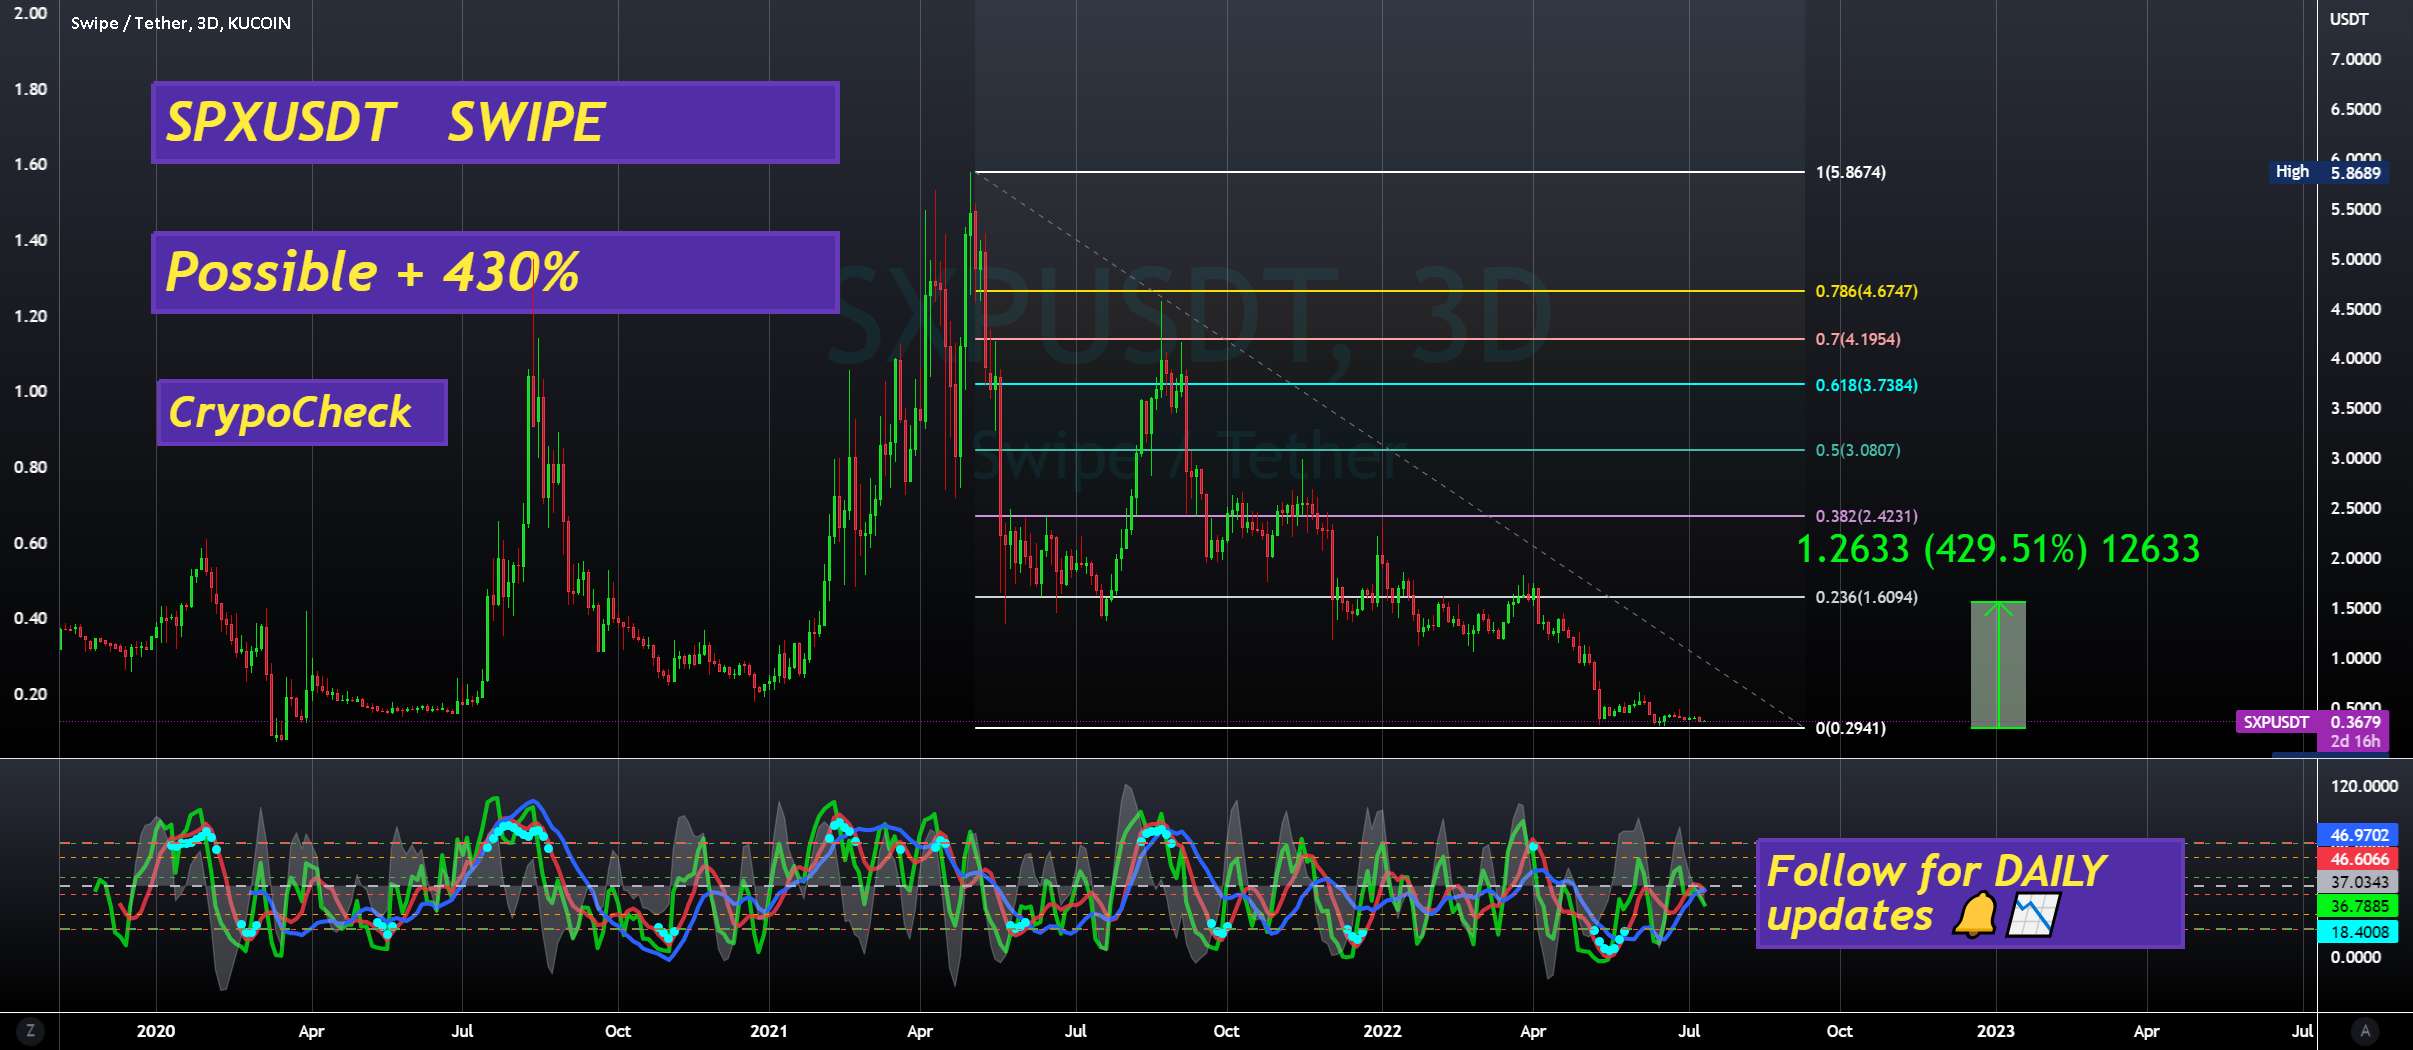Toggle the auto-scale A button
The width and height of the screenshot is (2413, 1050).
click(2365, 1031)
